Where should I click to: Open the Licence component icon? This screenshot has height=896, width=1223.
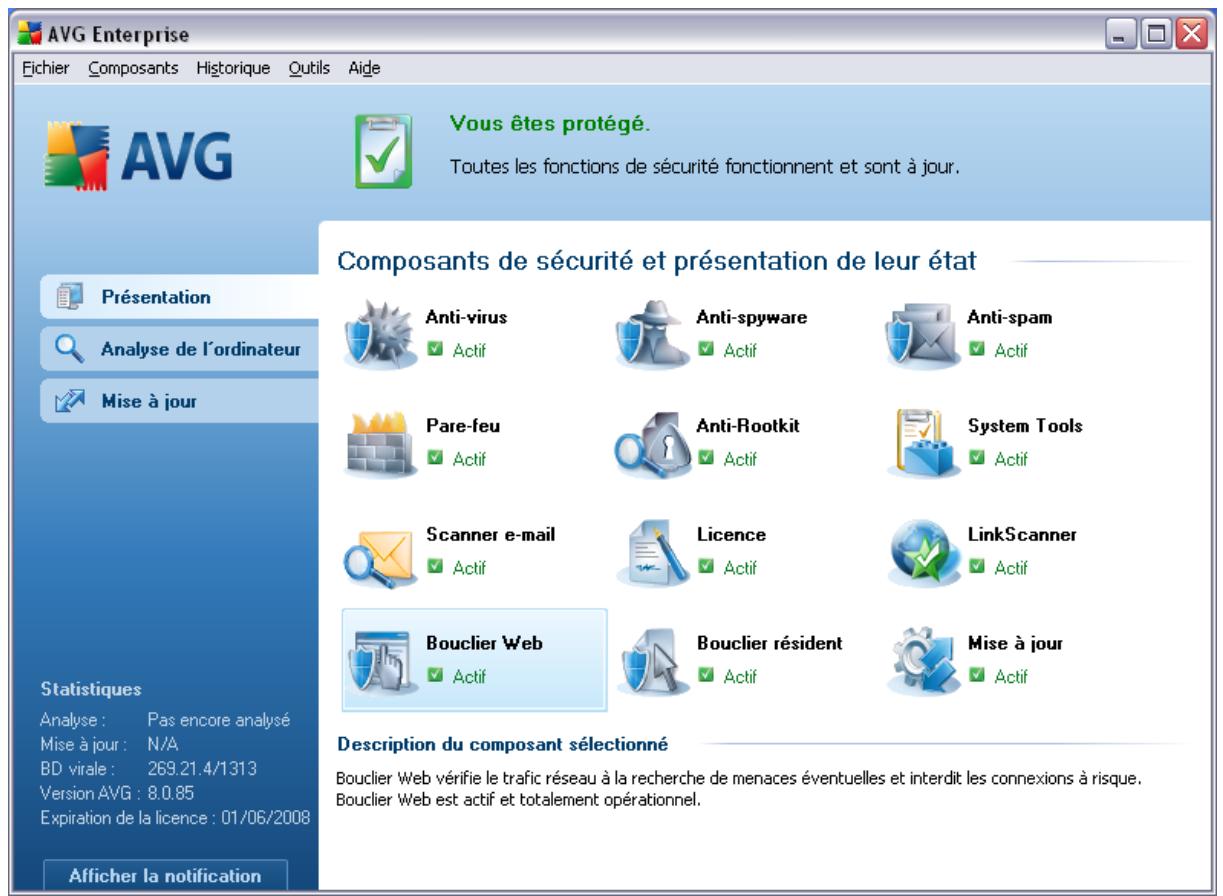coord(652,554)
